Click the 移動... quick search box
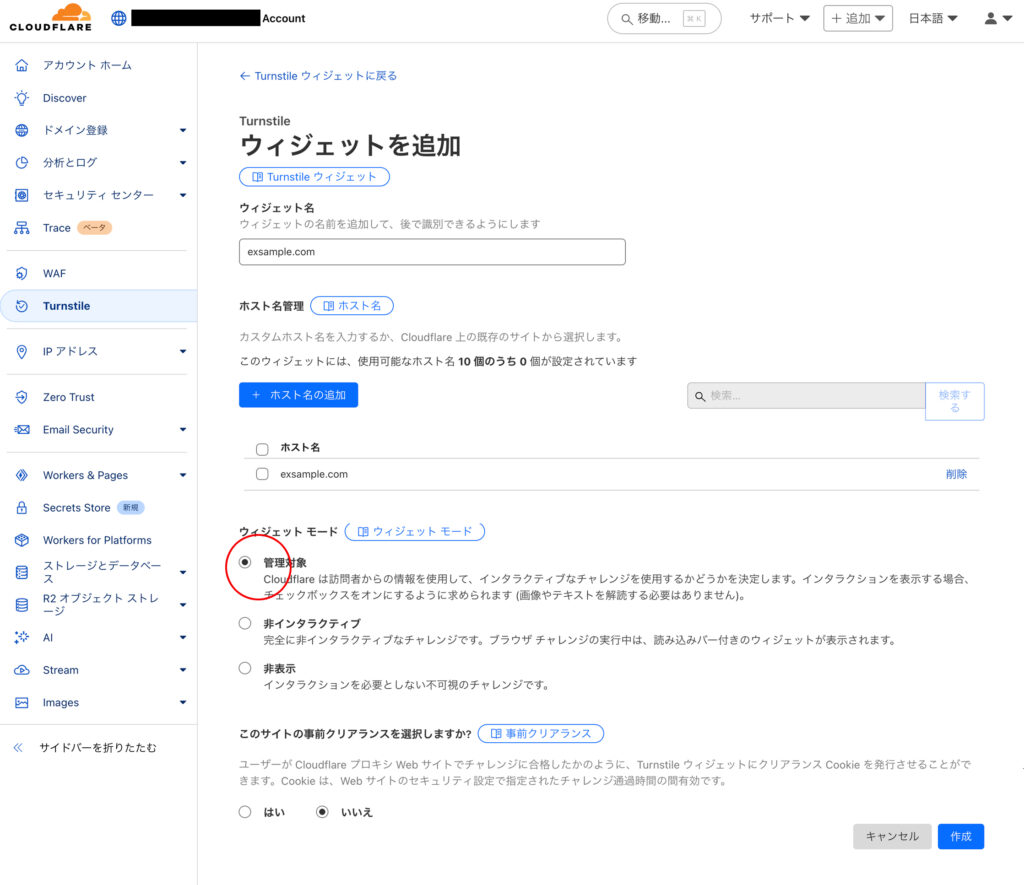1024x885 pixels. 664,18
